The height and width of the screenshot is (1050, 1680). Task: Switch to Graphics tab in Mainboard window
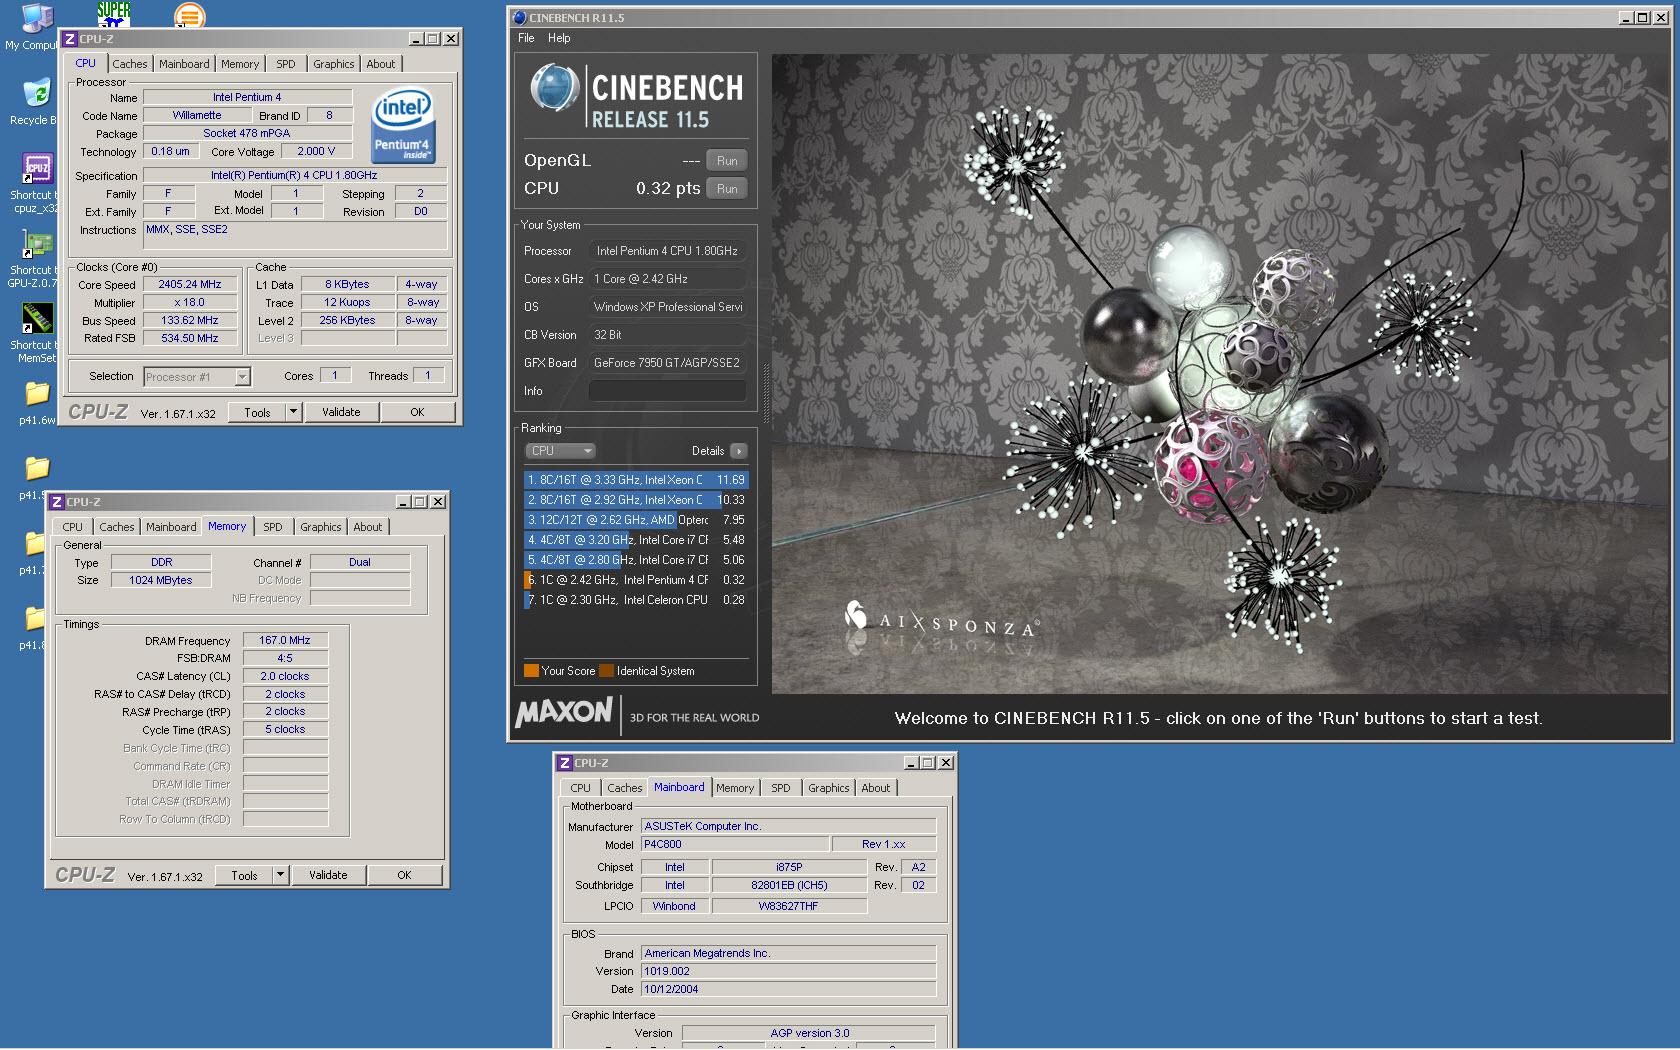click(x=829, y=788)
